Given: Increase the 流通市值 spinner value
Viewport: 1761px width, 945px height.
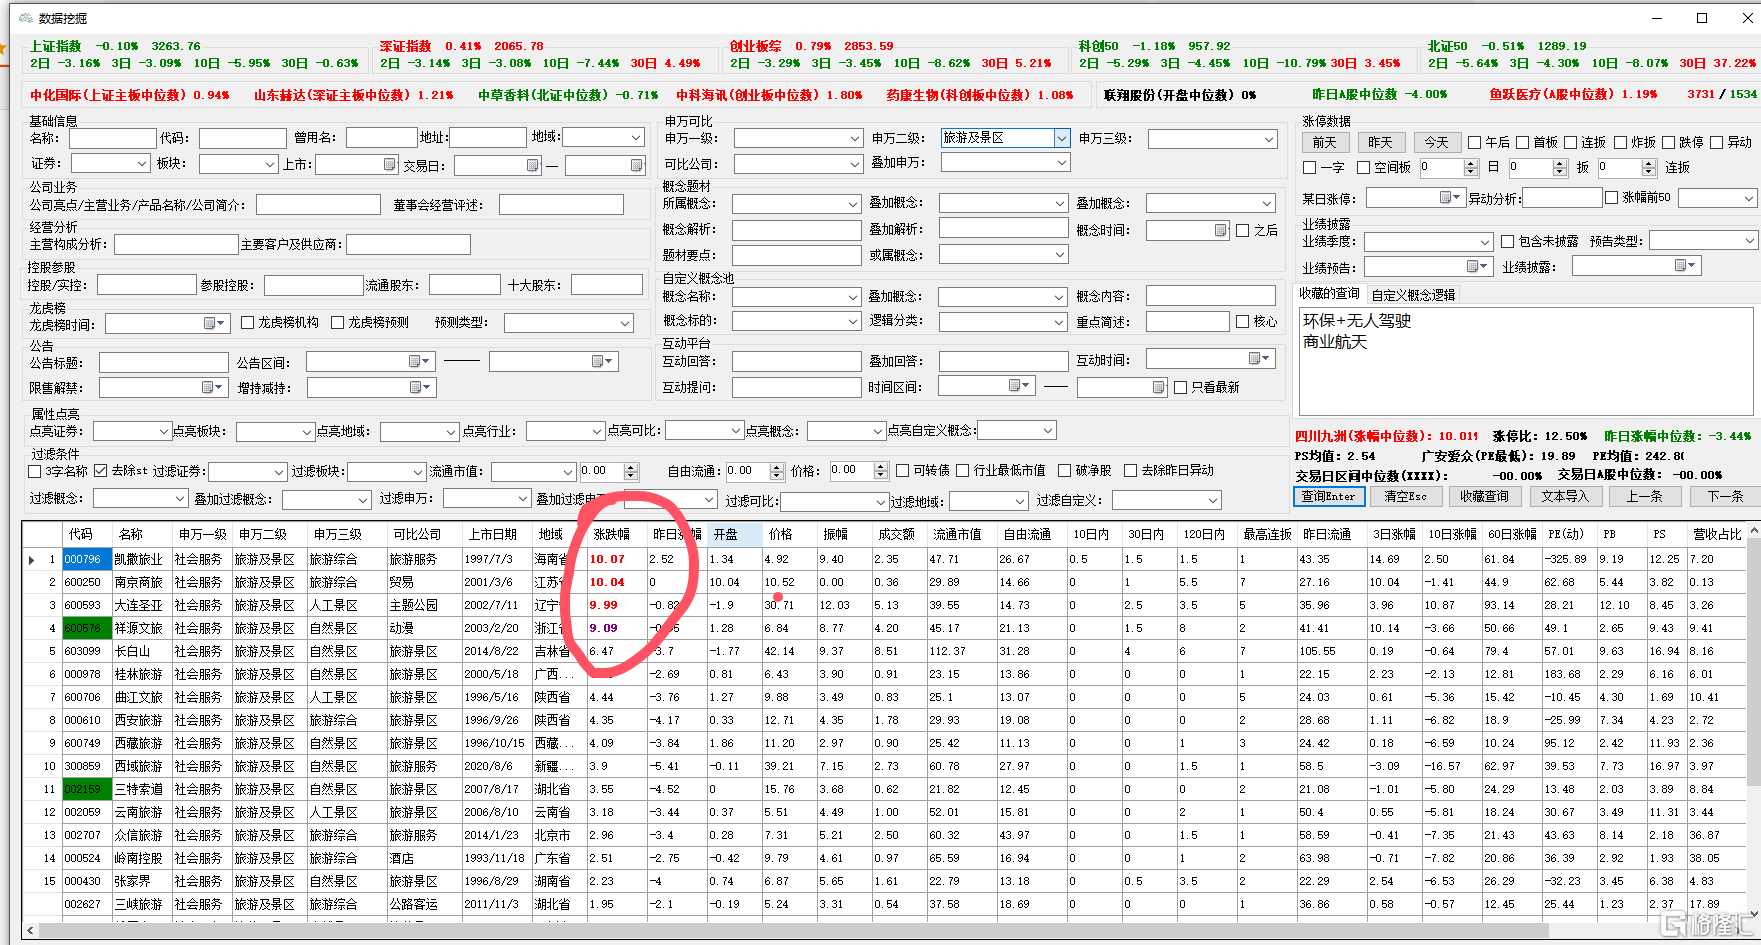Looking at the screenshot, I should click(x=630, y=466).
